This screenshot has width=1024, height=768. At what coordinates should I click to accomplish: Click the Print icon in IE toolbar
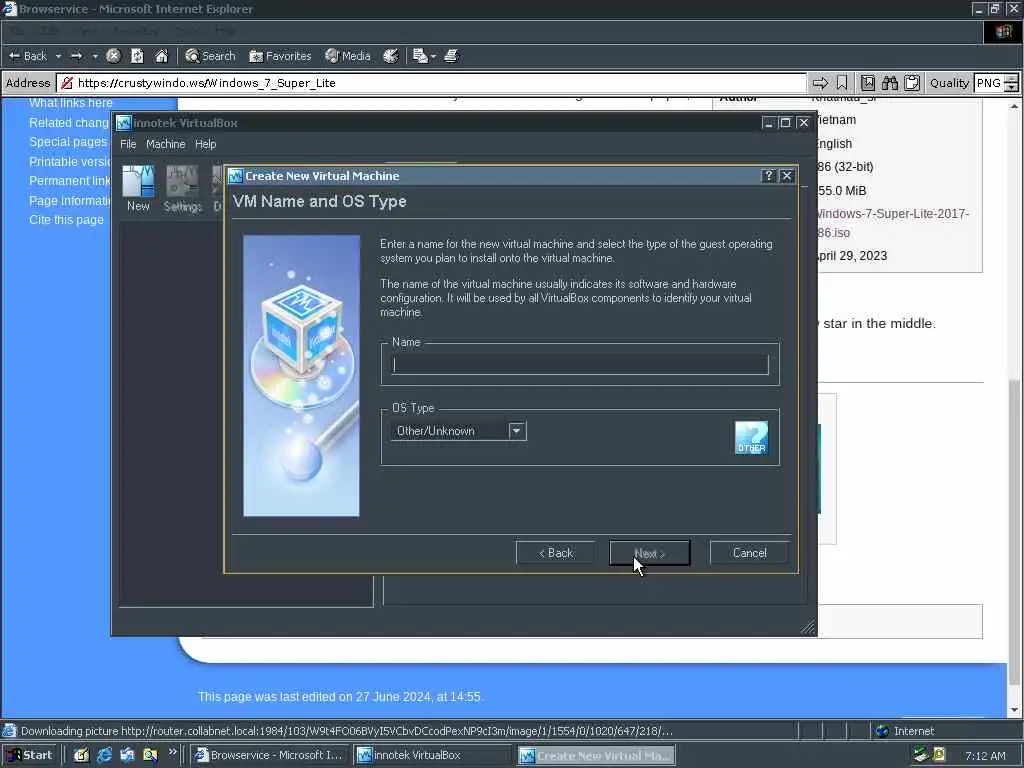(451, 56)
